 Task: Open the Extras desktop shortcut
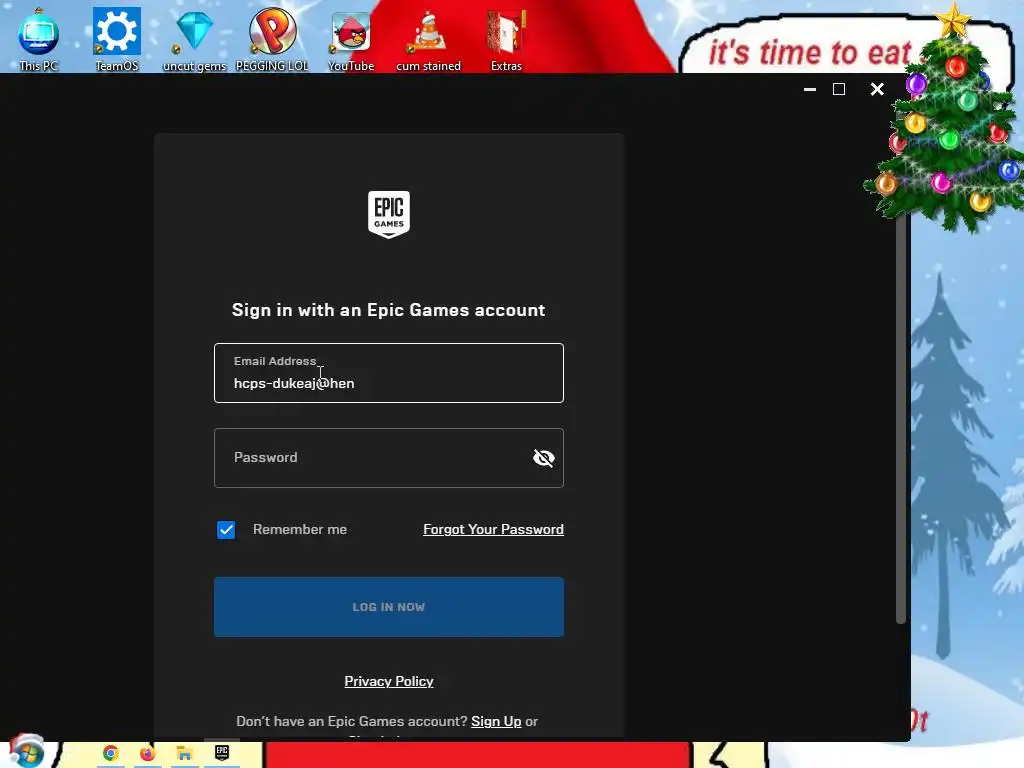click(x=506, y=38)
